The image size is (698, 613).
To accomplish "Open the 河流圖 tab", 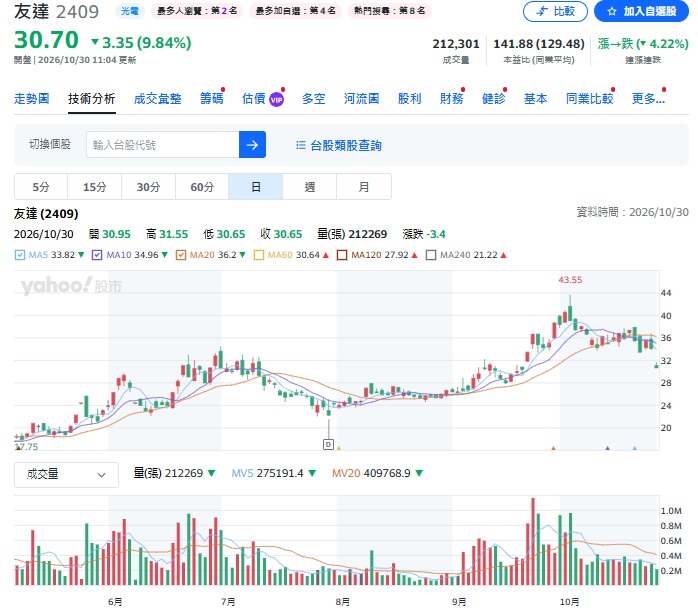I will pyautogui.click(x=361, y=99).
